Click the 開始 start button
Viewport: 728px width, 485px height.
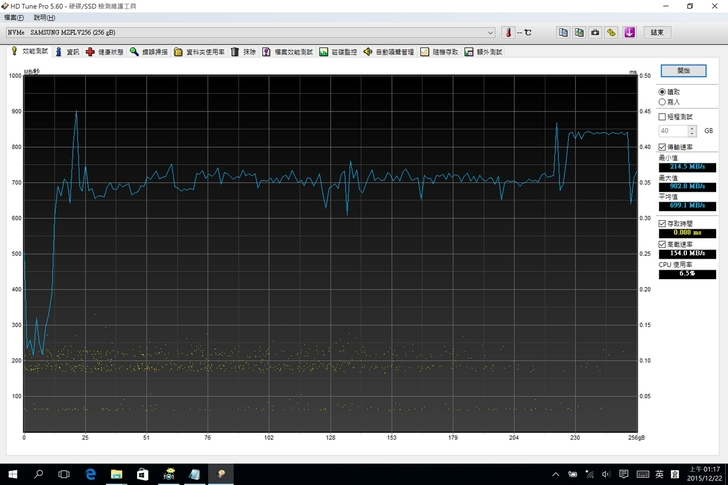pos(683,71)
